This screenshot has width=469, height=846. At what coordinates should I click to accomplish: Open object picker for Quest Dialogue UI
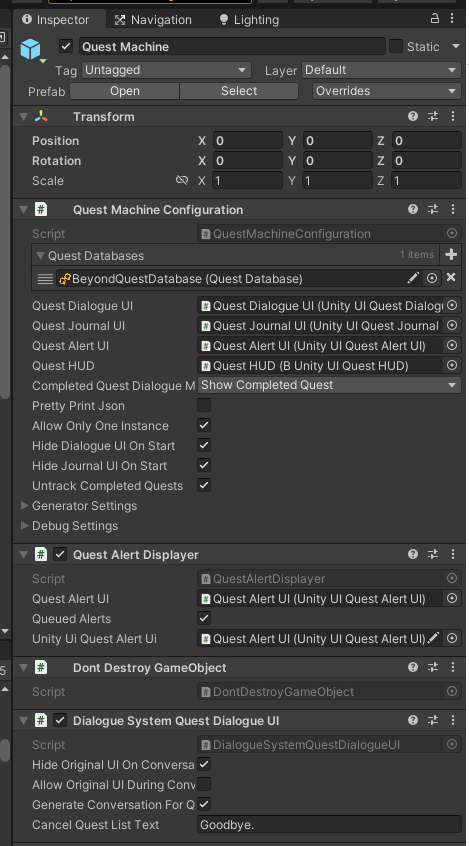[x=452, y=305]
